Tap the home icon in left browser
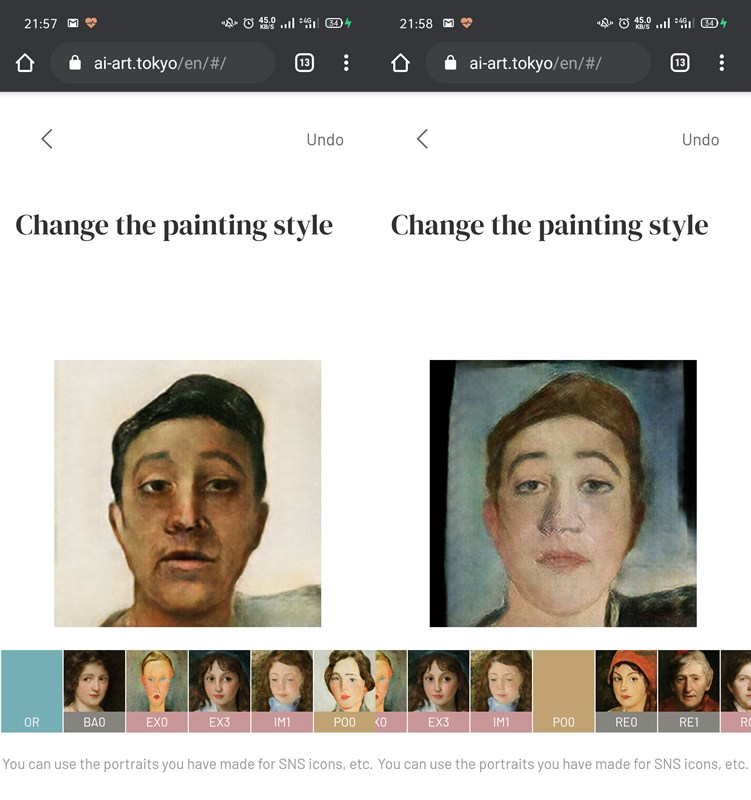This screenshot has height=800, width=751. [25, 63]
